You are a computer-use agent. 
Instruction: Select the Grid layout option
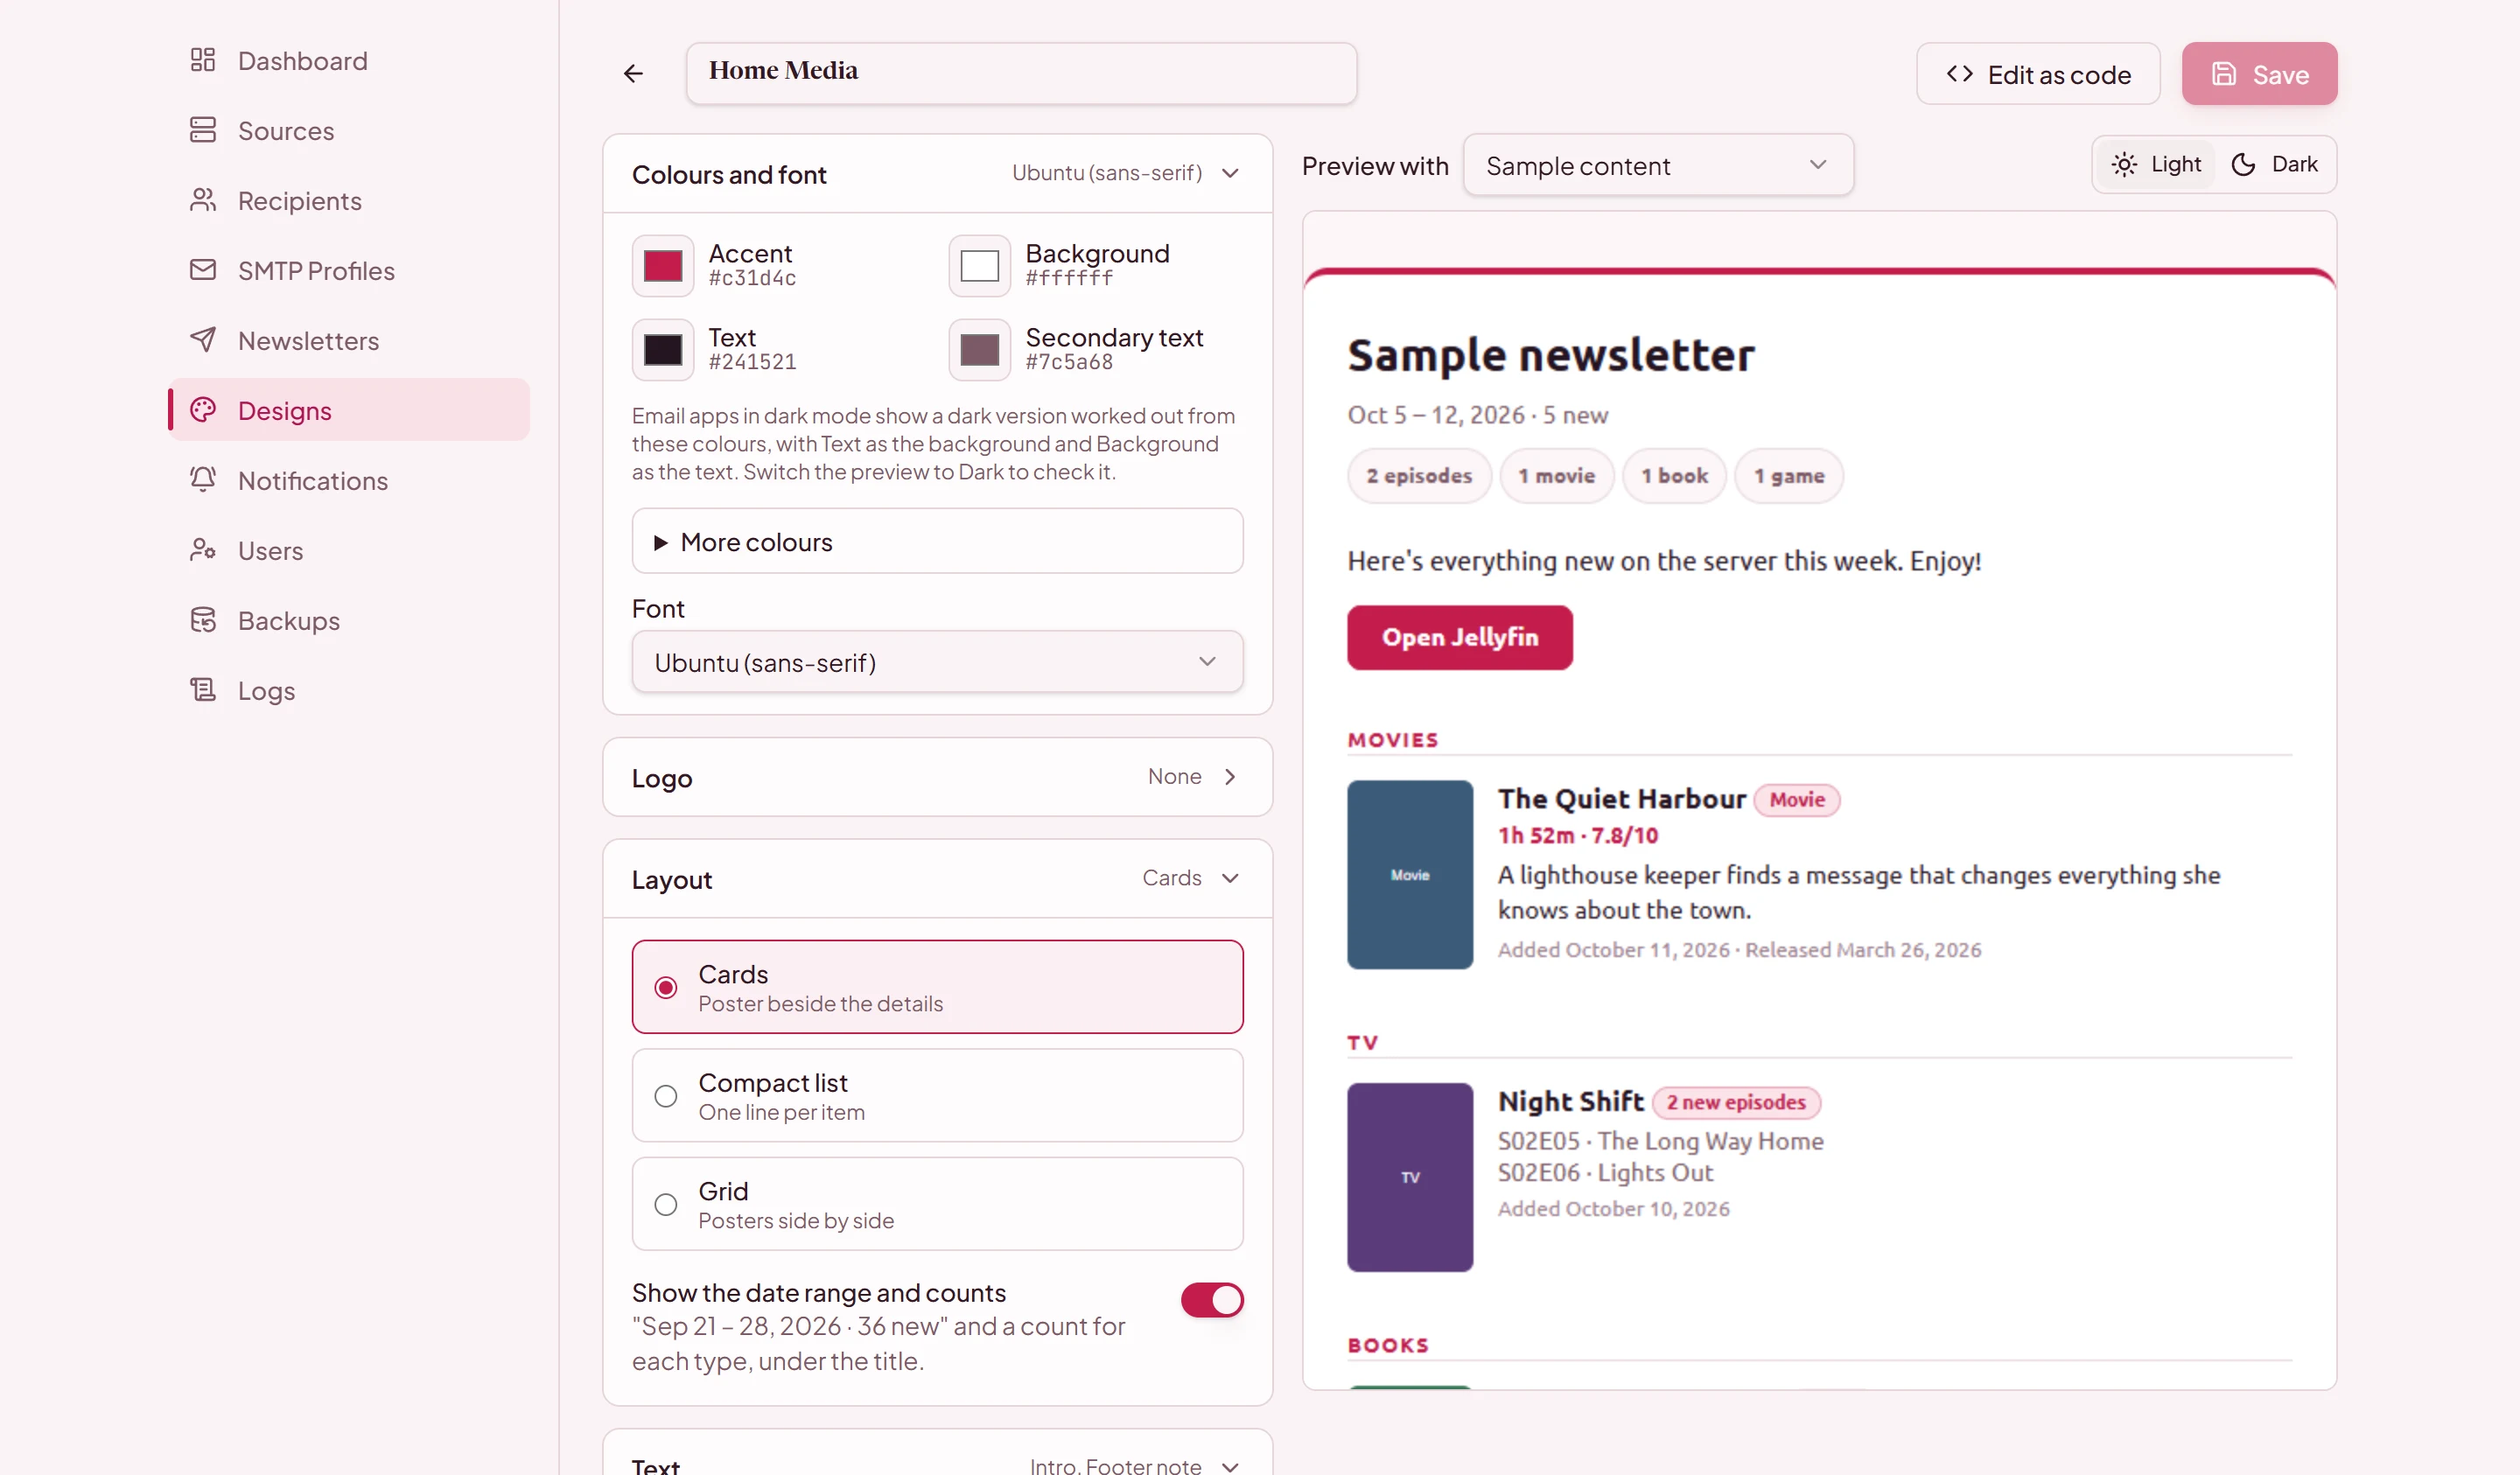(938, 1204)
